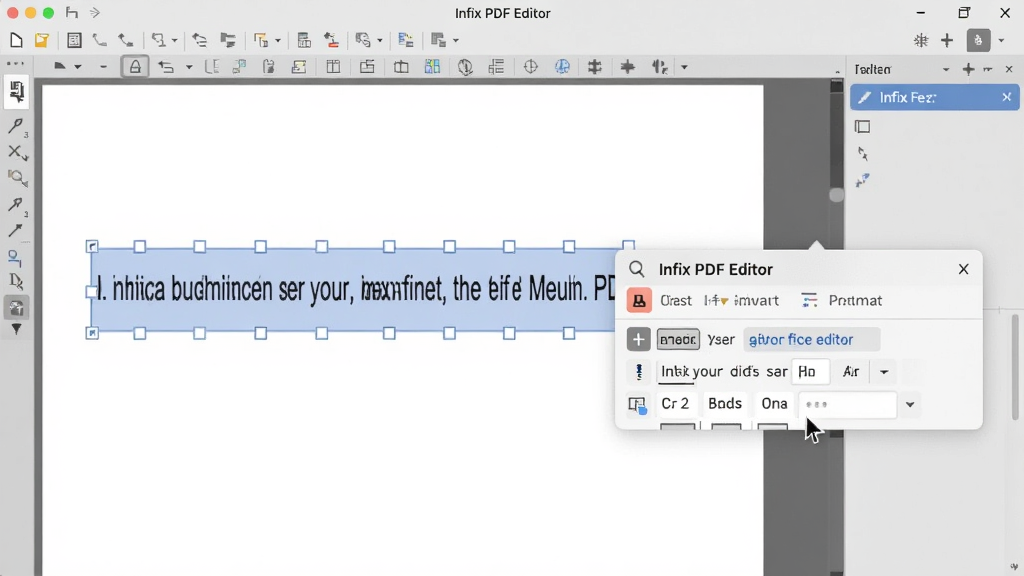The image size is (1024, 576).
Task: Click the two-column layout icon
Action: [x=333, y=67]
